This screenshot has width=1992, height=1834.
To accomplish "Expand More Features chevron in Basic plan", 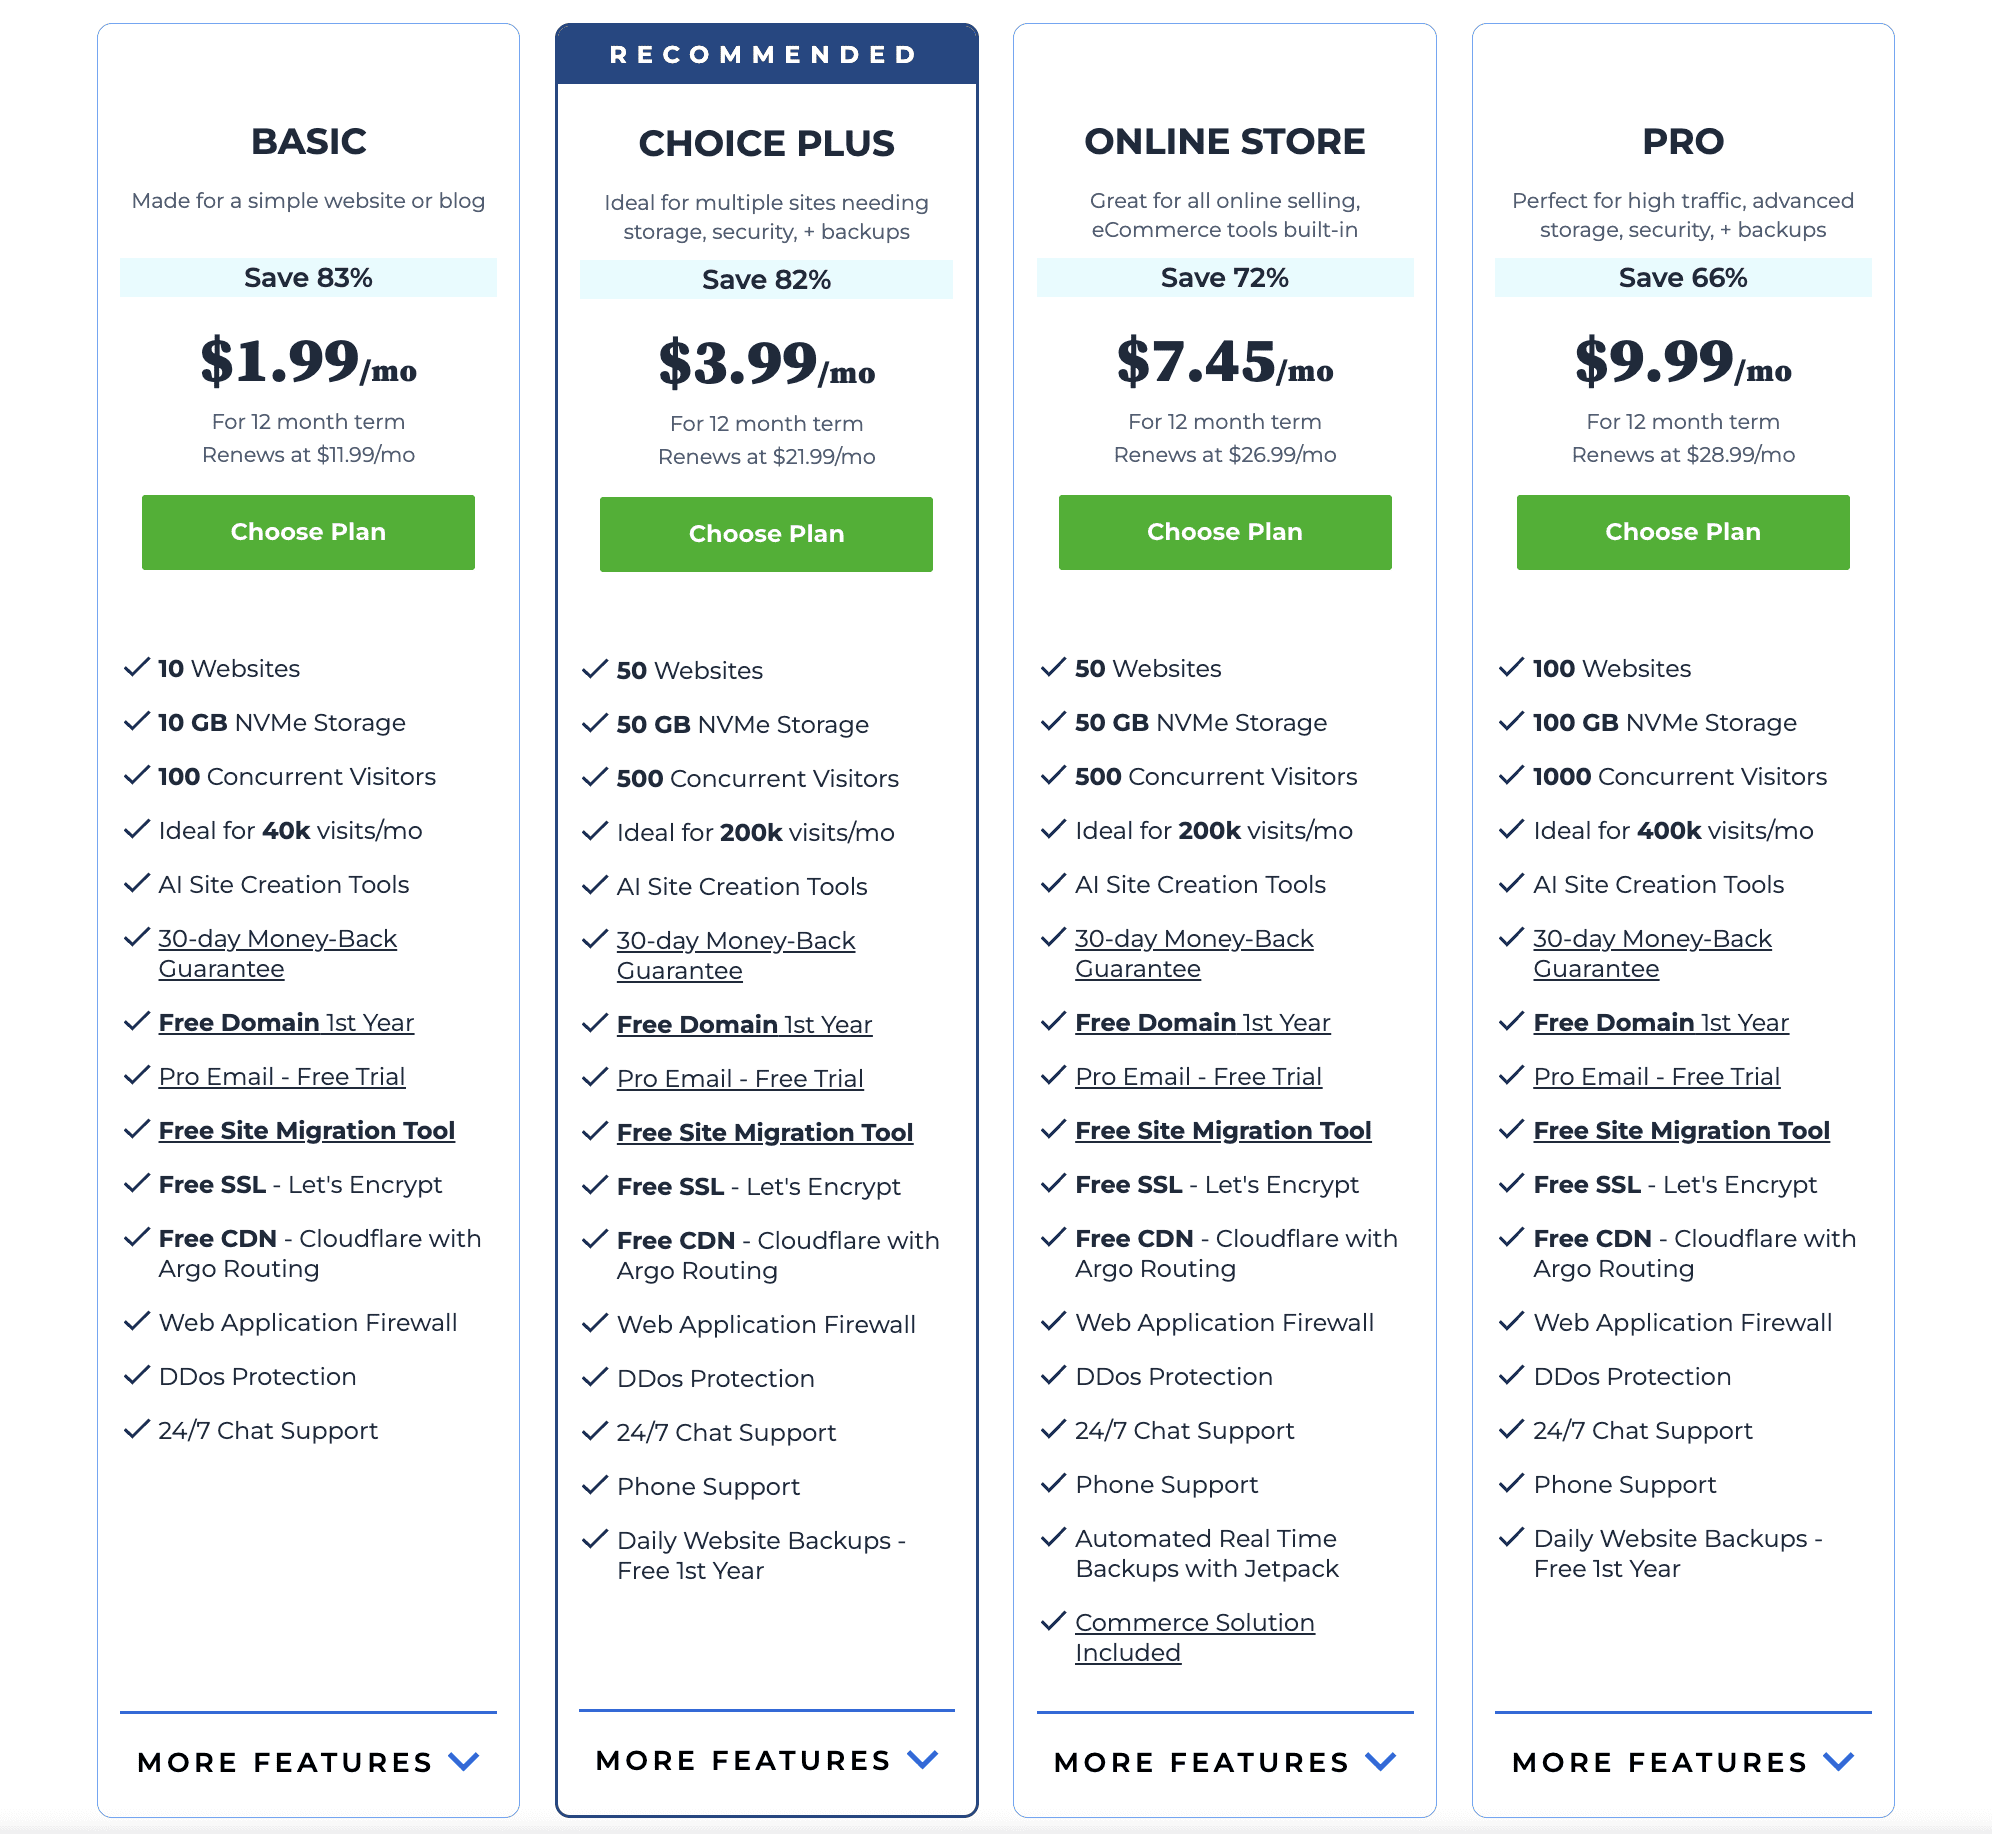I will (464, 1761).
